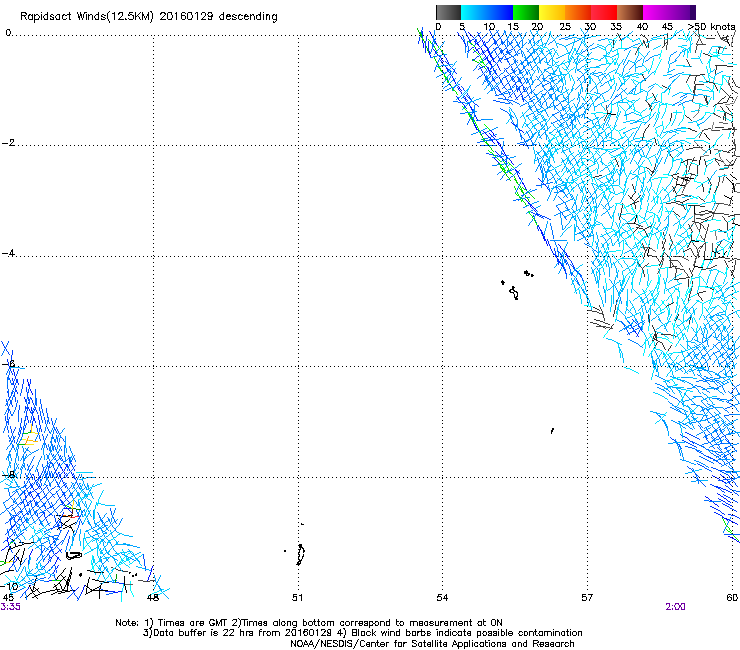Click the small island mark west of 57E
Image resolution: width=740 pixels, height=650 pixels.
(552, 431)
